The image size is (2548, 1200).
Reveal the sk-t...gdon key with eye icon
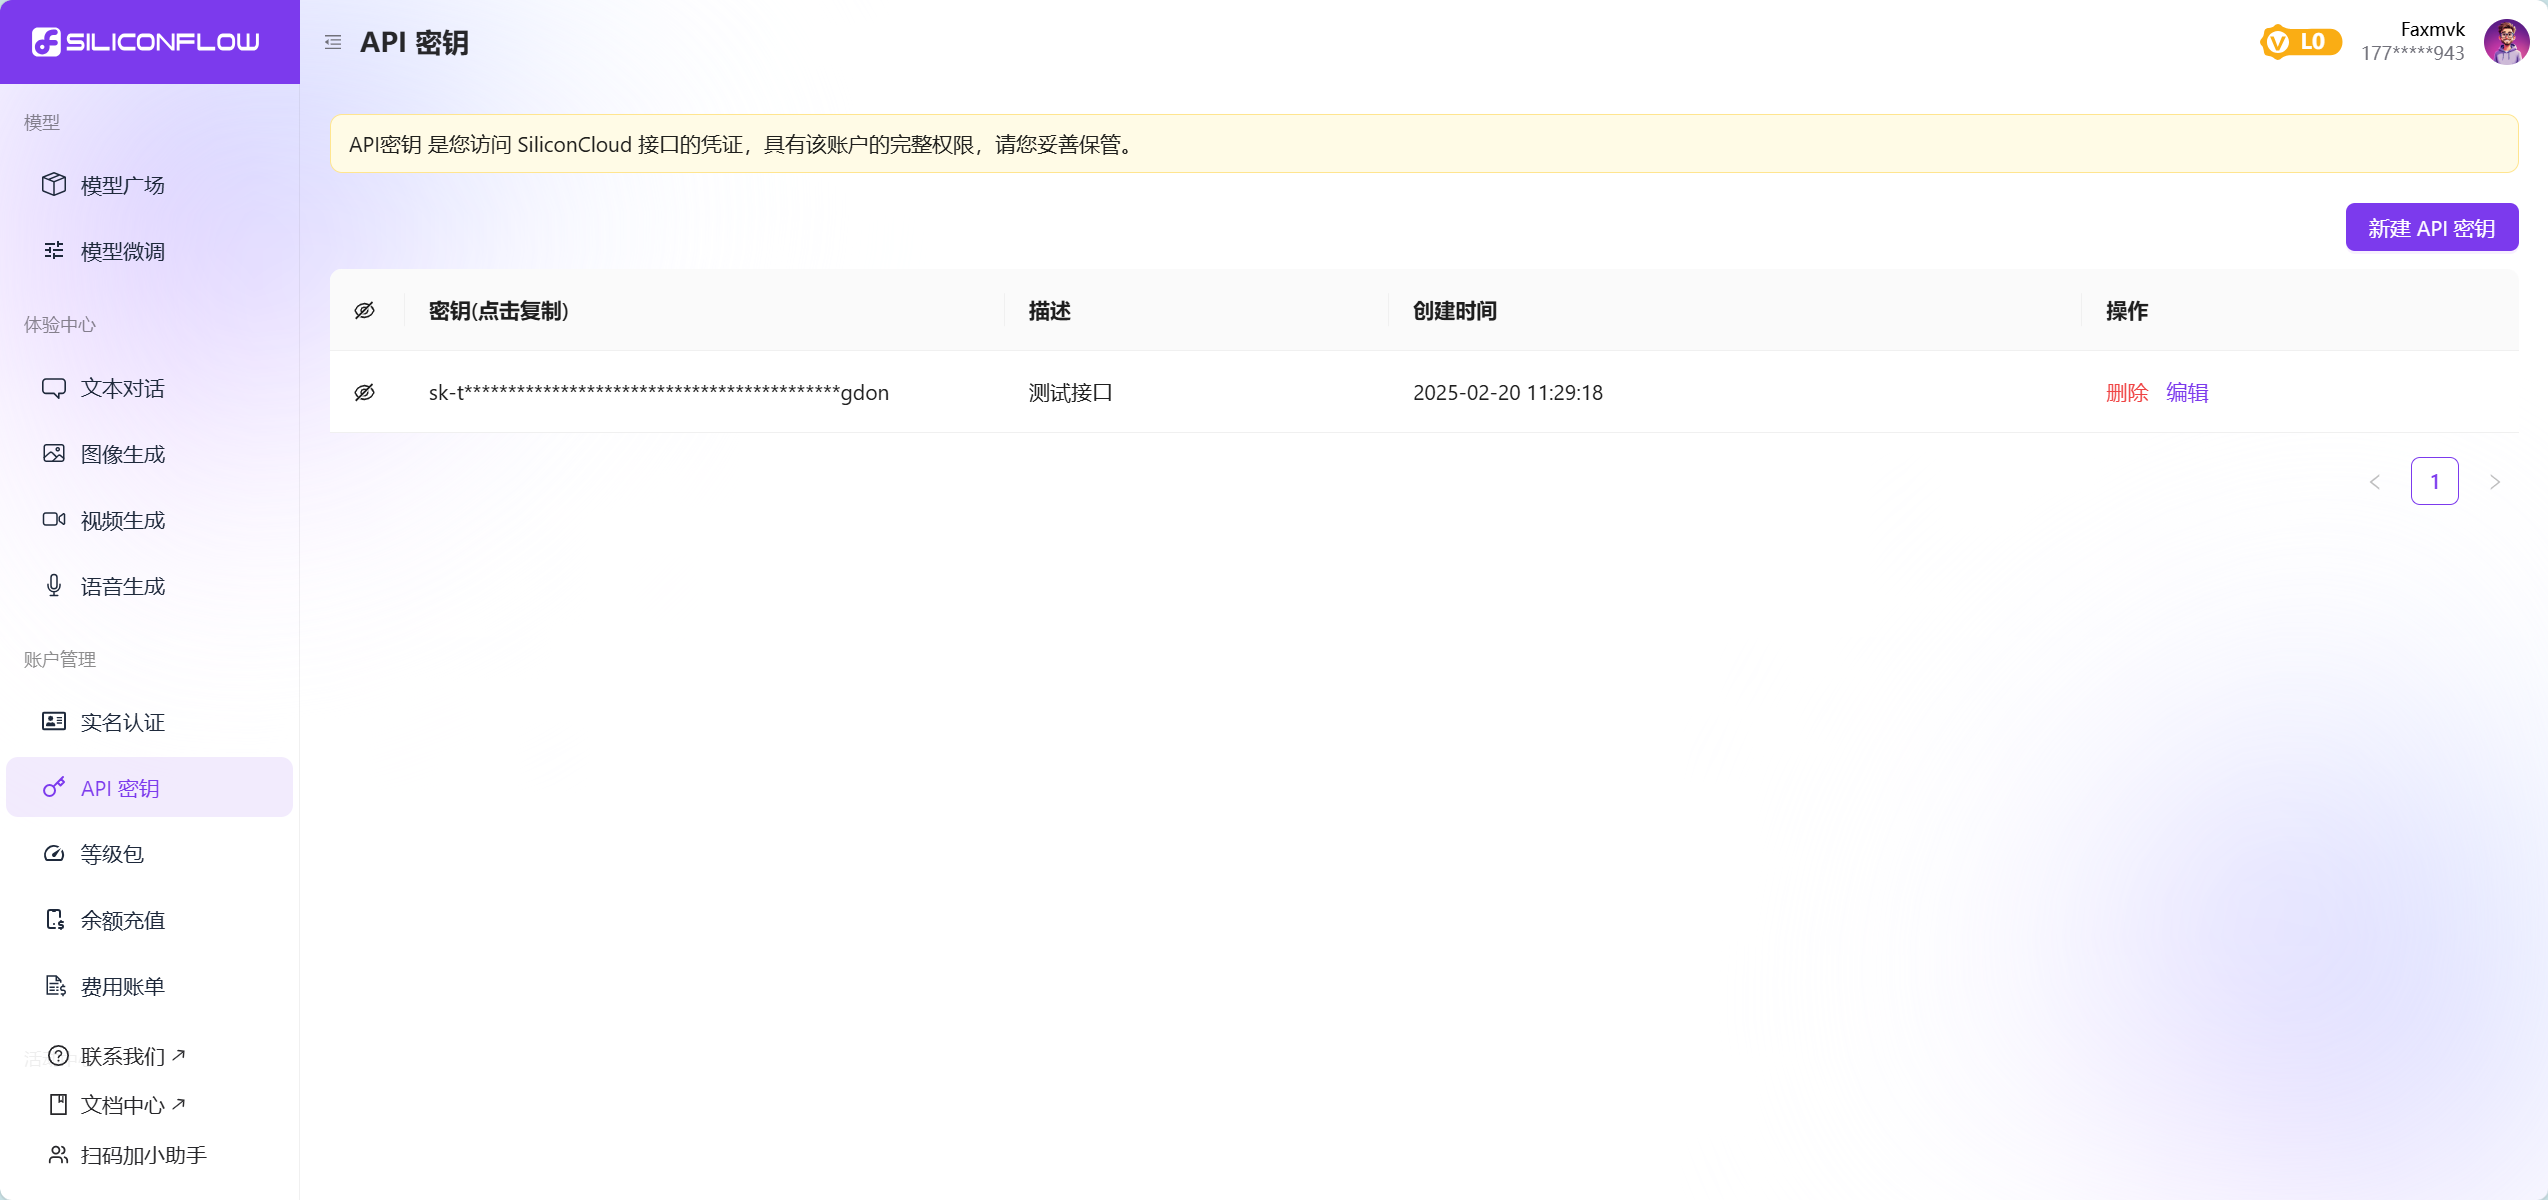(x=365, y=393)
